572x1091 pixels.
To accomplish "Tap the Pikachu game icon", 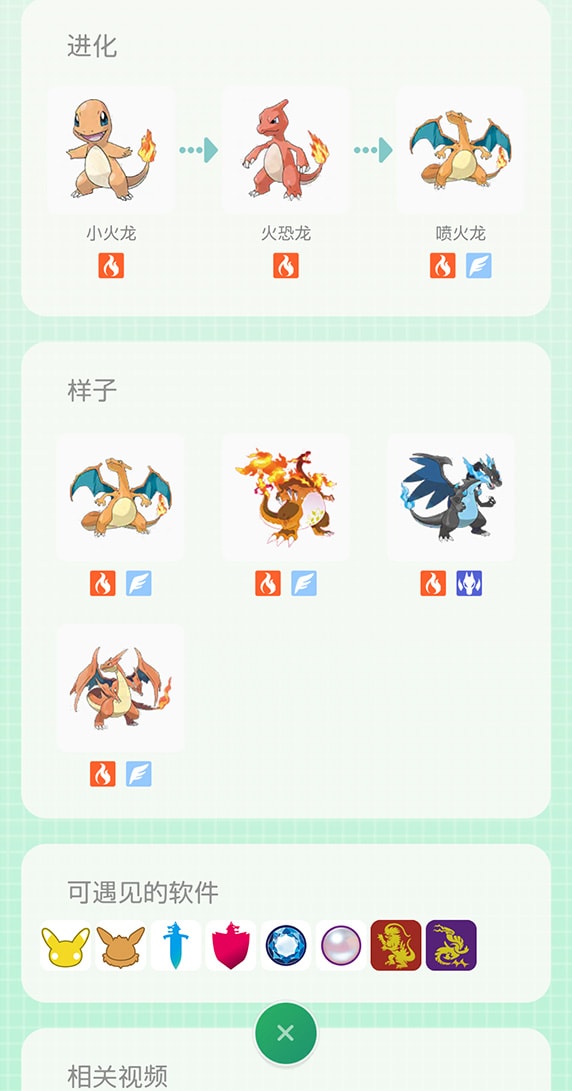I will pos(65,945).
